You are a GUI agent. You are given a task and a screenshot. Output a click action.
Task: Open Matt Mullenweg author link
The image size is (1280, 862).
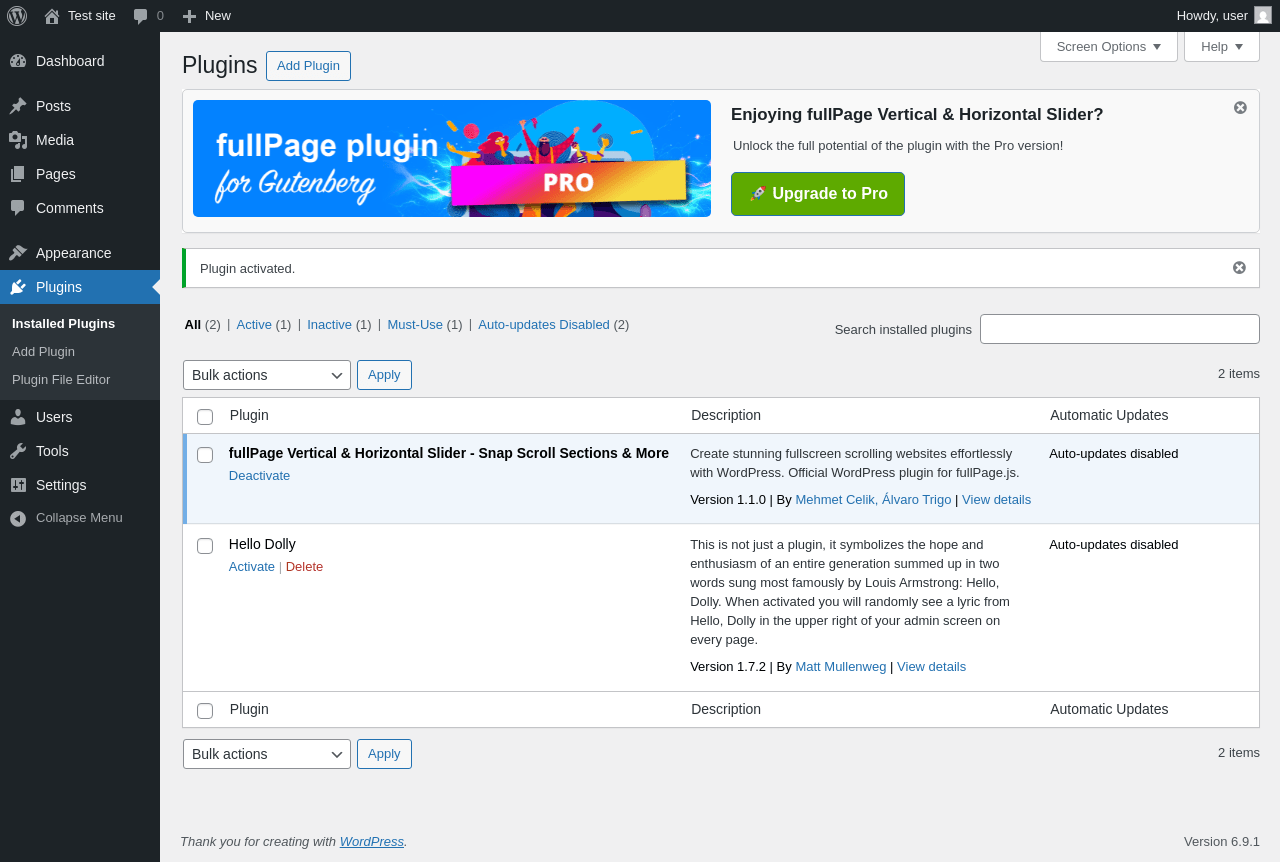click(x=841, y=667)
